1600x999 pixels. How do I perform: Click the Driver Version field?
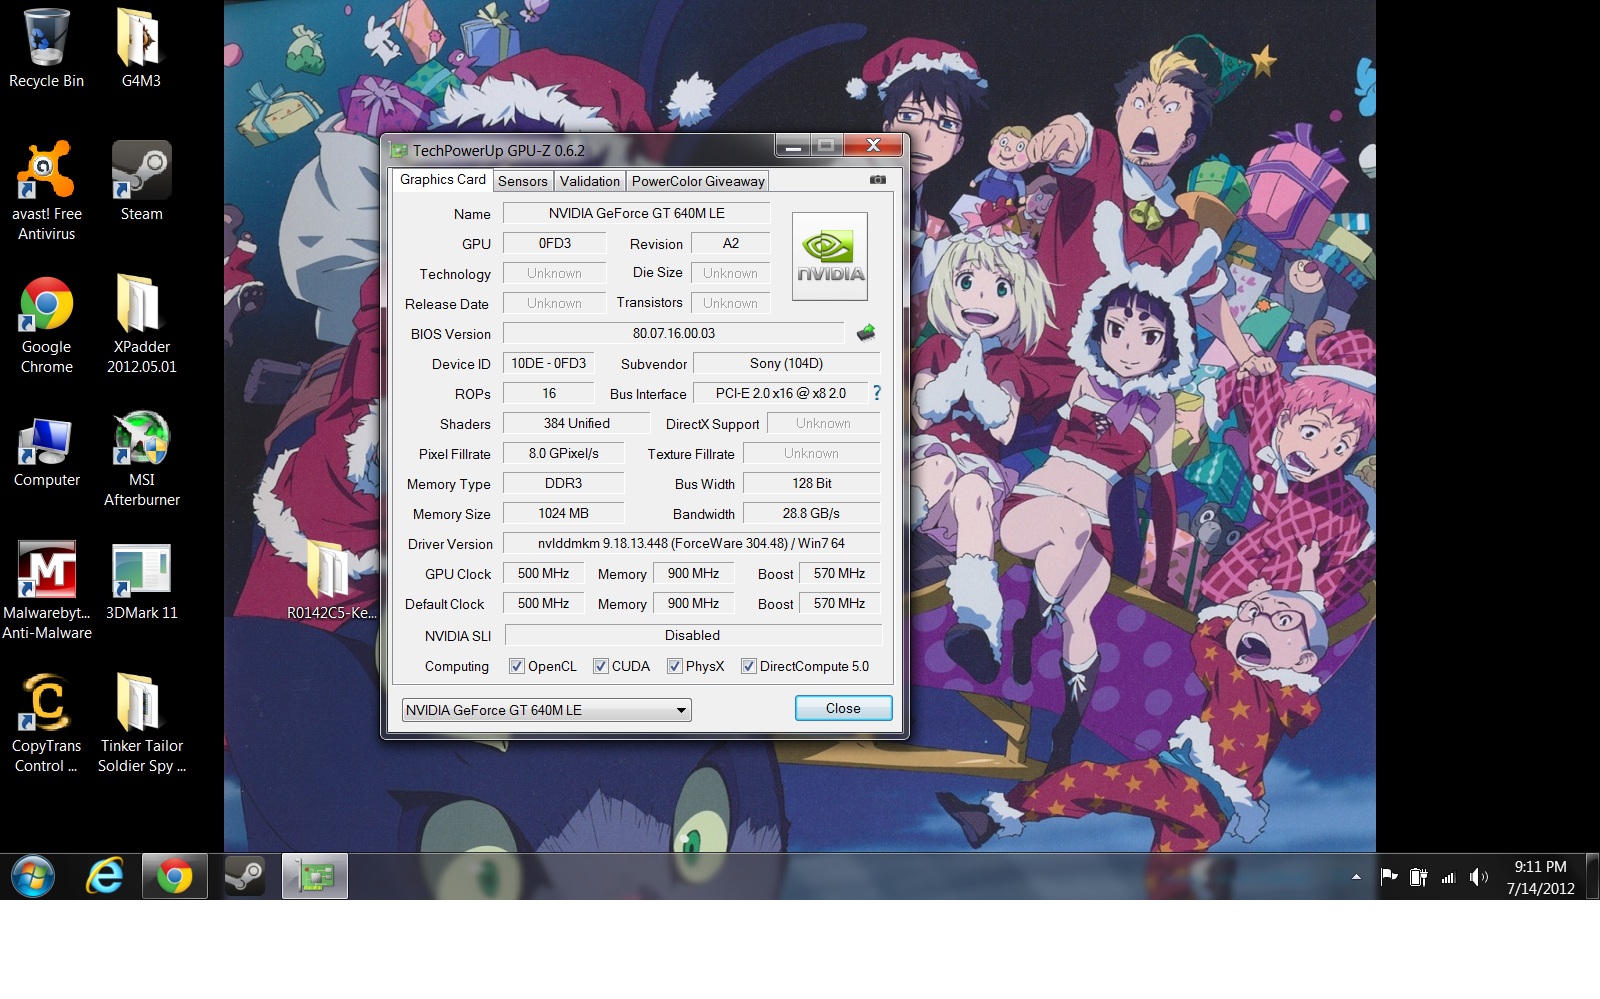(691, 543)
